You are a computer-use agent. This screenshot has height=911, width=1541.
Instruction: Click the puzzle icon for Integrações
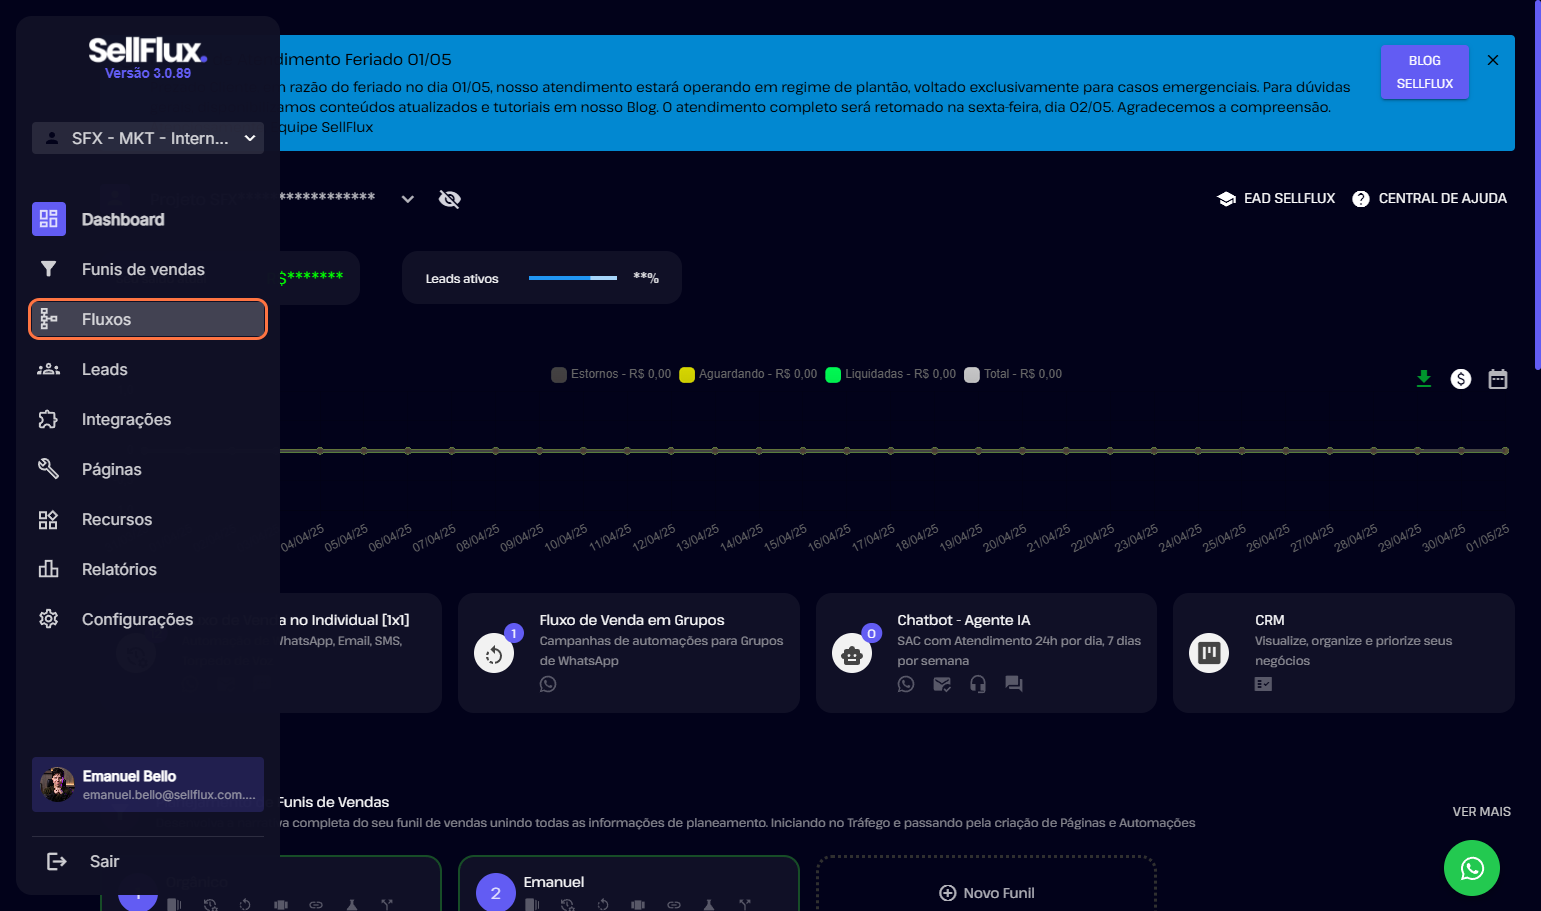48,419
